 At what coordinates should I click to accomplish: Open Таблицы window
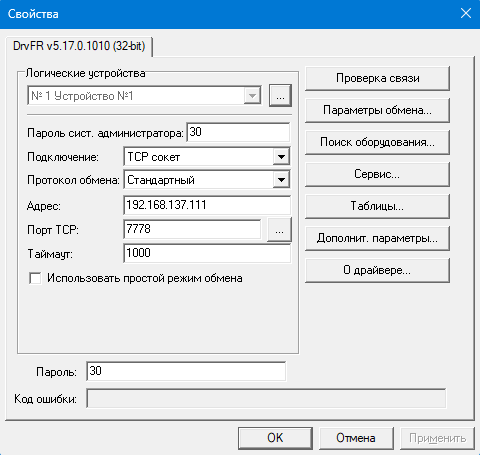point(377,206)
